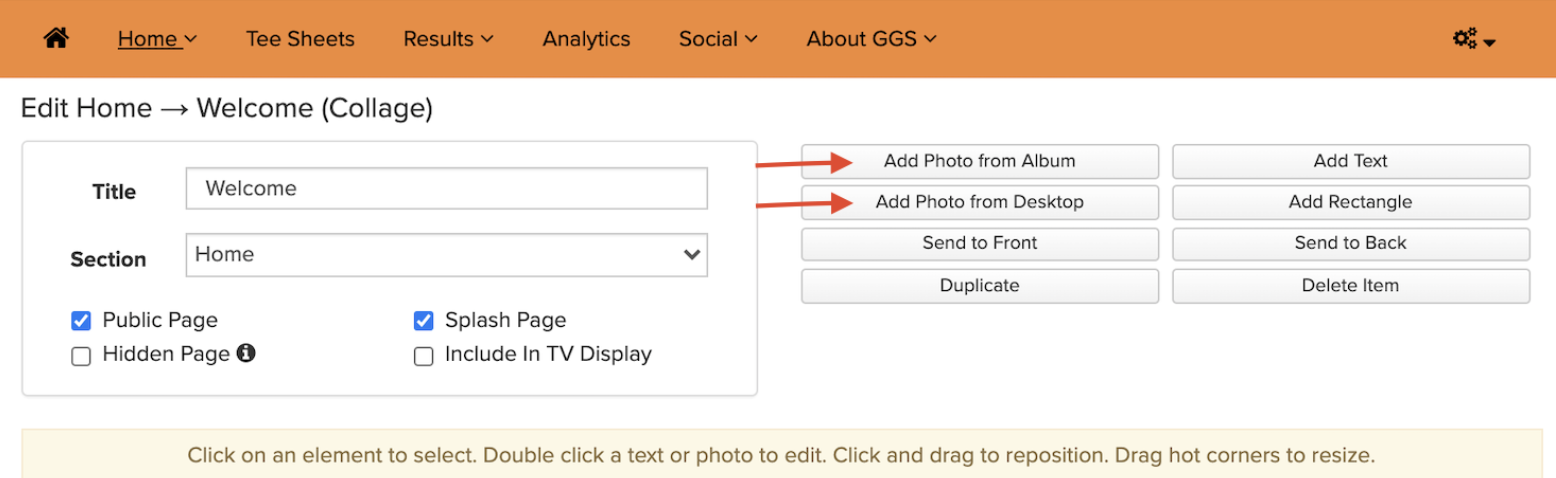The width and height of the screenshot is (1556, 478).
Task: Go to Tee Sheets
Action: pos(300,39)
